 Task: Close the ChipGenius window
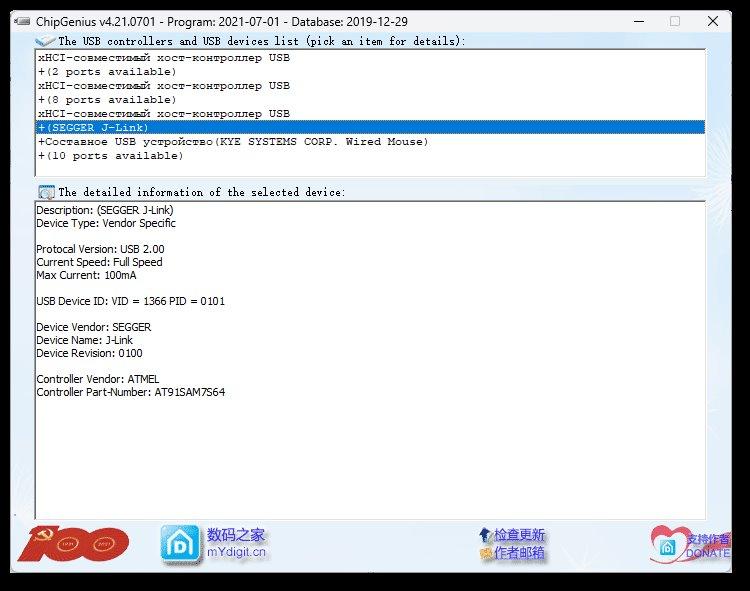click(713, 22)
